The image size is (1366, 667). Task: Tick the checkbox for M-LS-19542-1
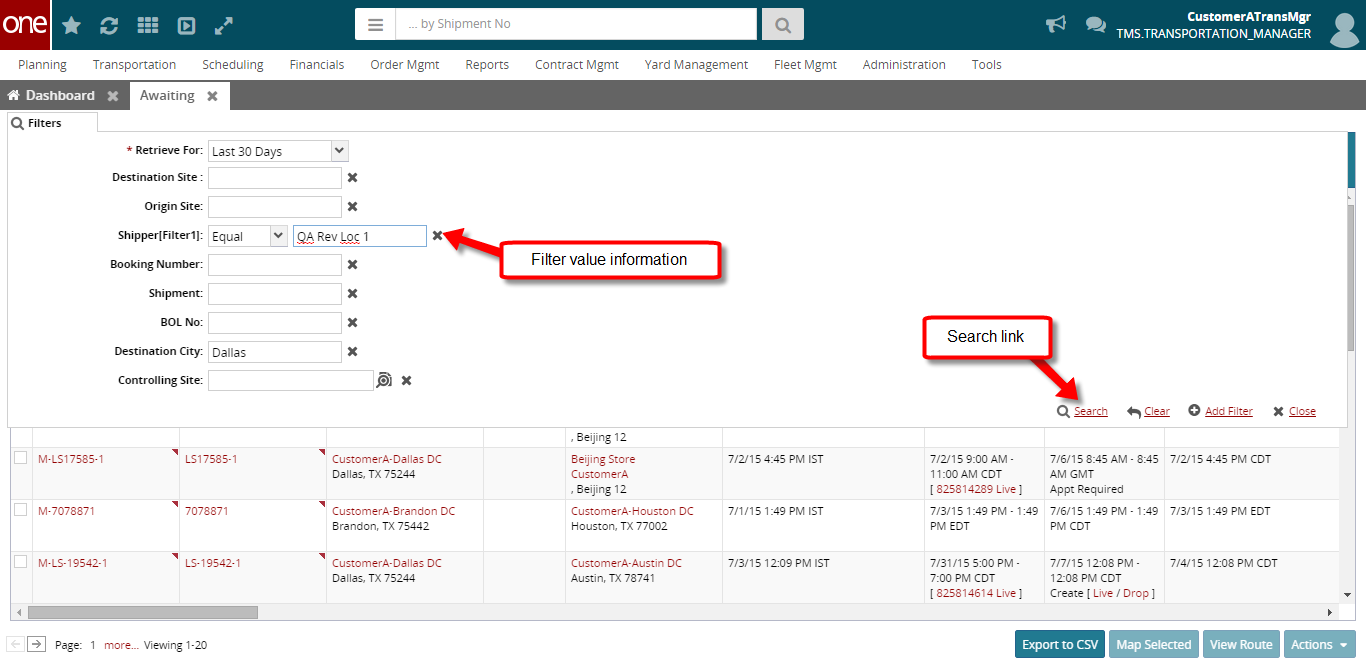pyautogui.click(x=21, y=562)
